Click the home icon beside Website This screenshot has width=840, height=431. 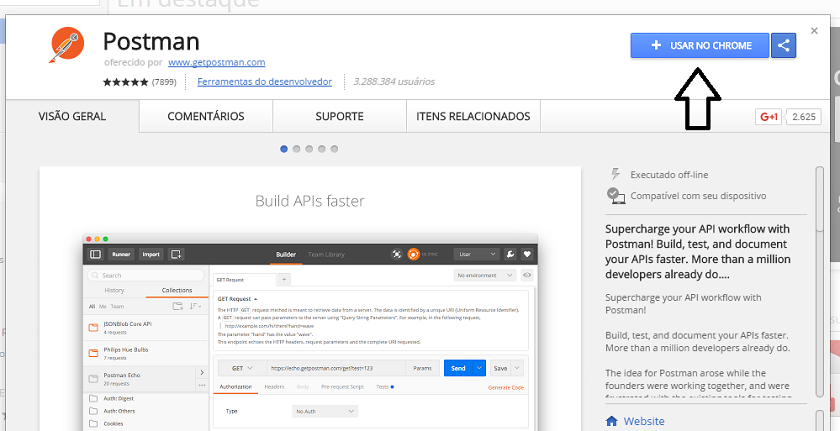611,421
